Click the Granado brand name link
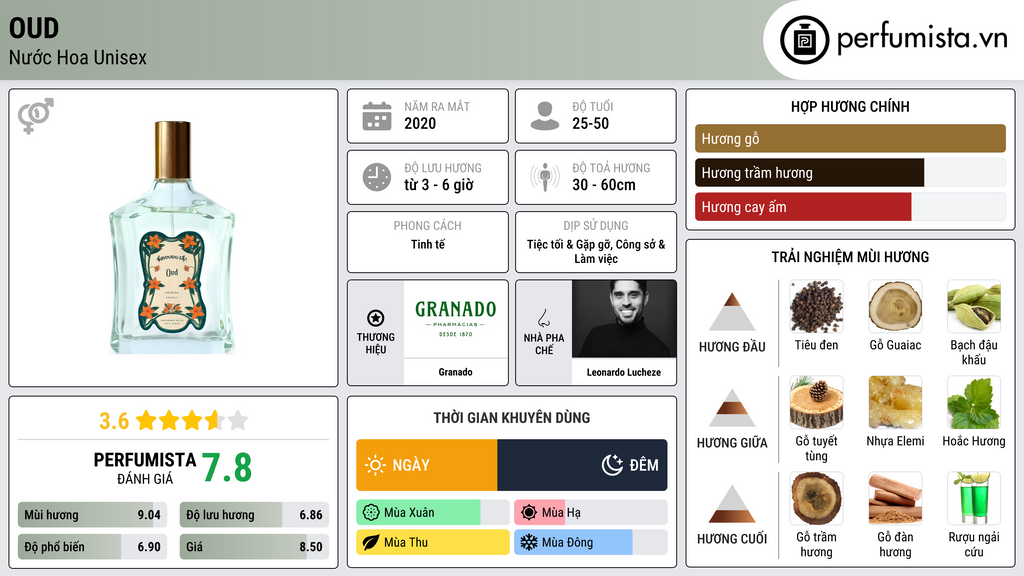Viewport: 1024px width, 576px height. [455, 372]
